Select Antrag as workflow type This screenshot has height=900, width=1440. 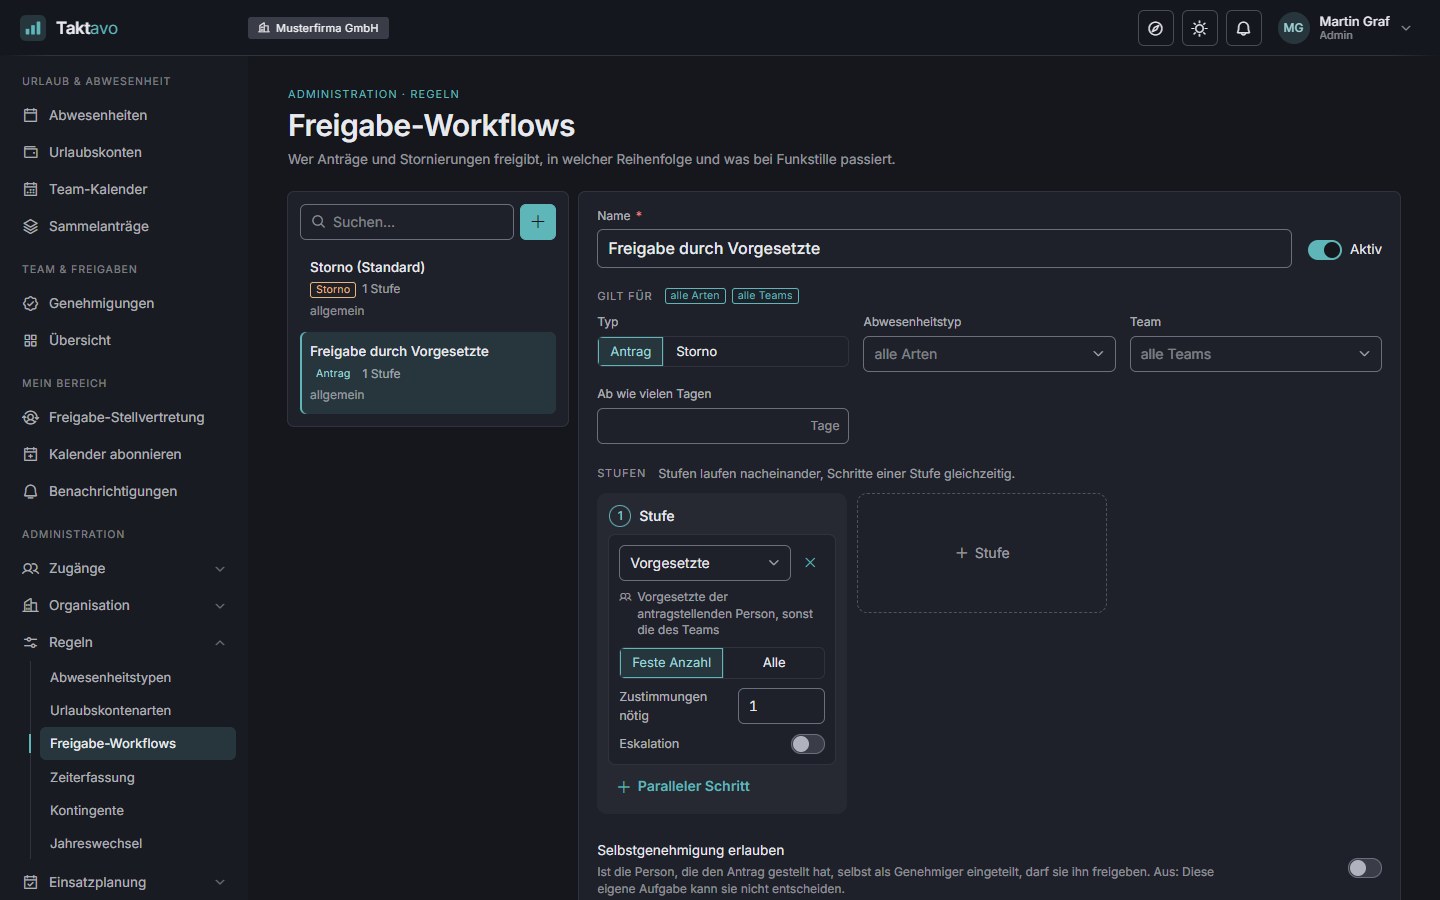(x=631, y=352)
